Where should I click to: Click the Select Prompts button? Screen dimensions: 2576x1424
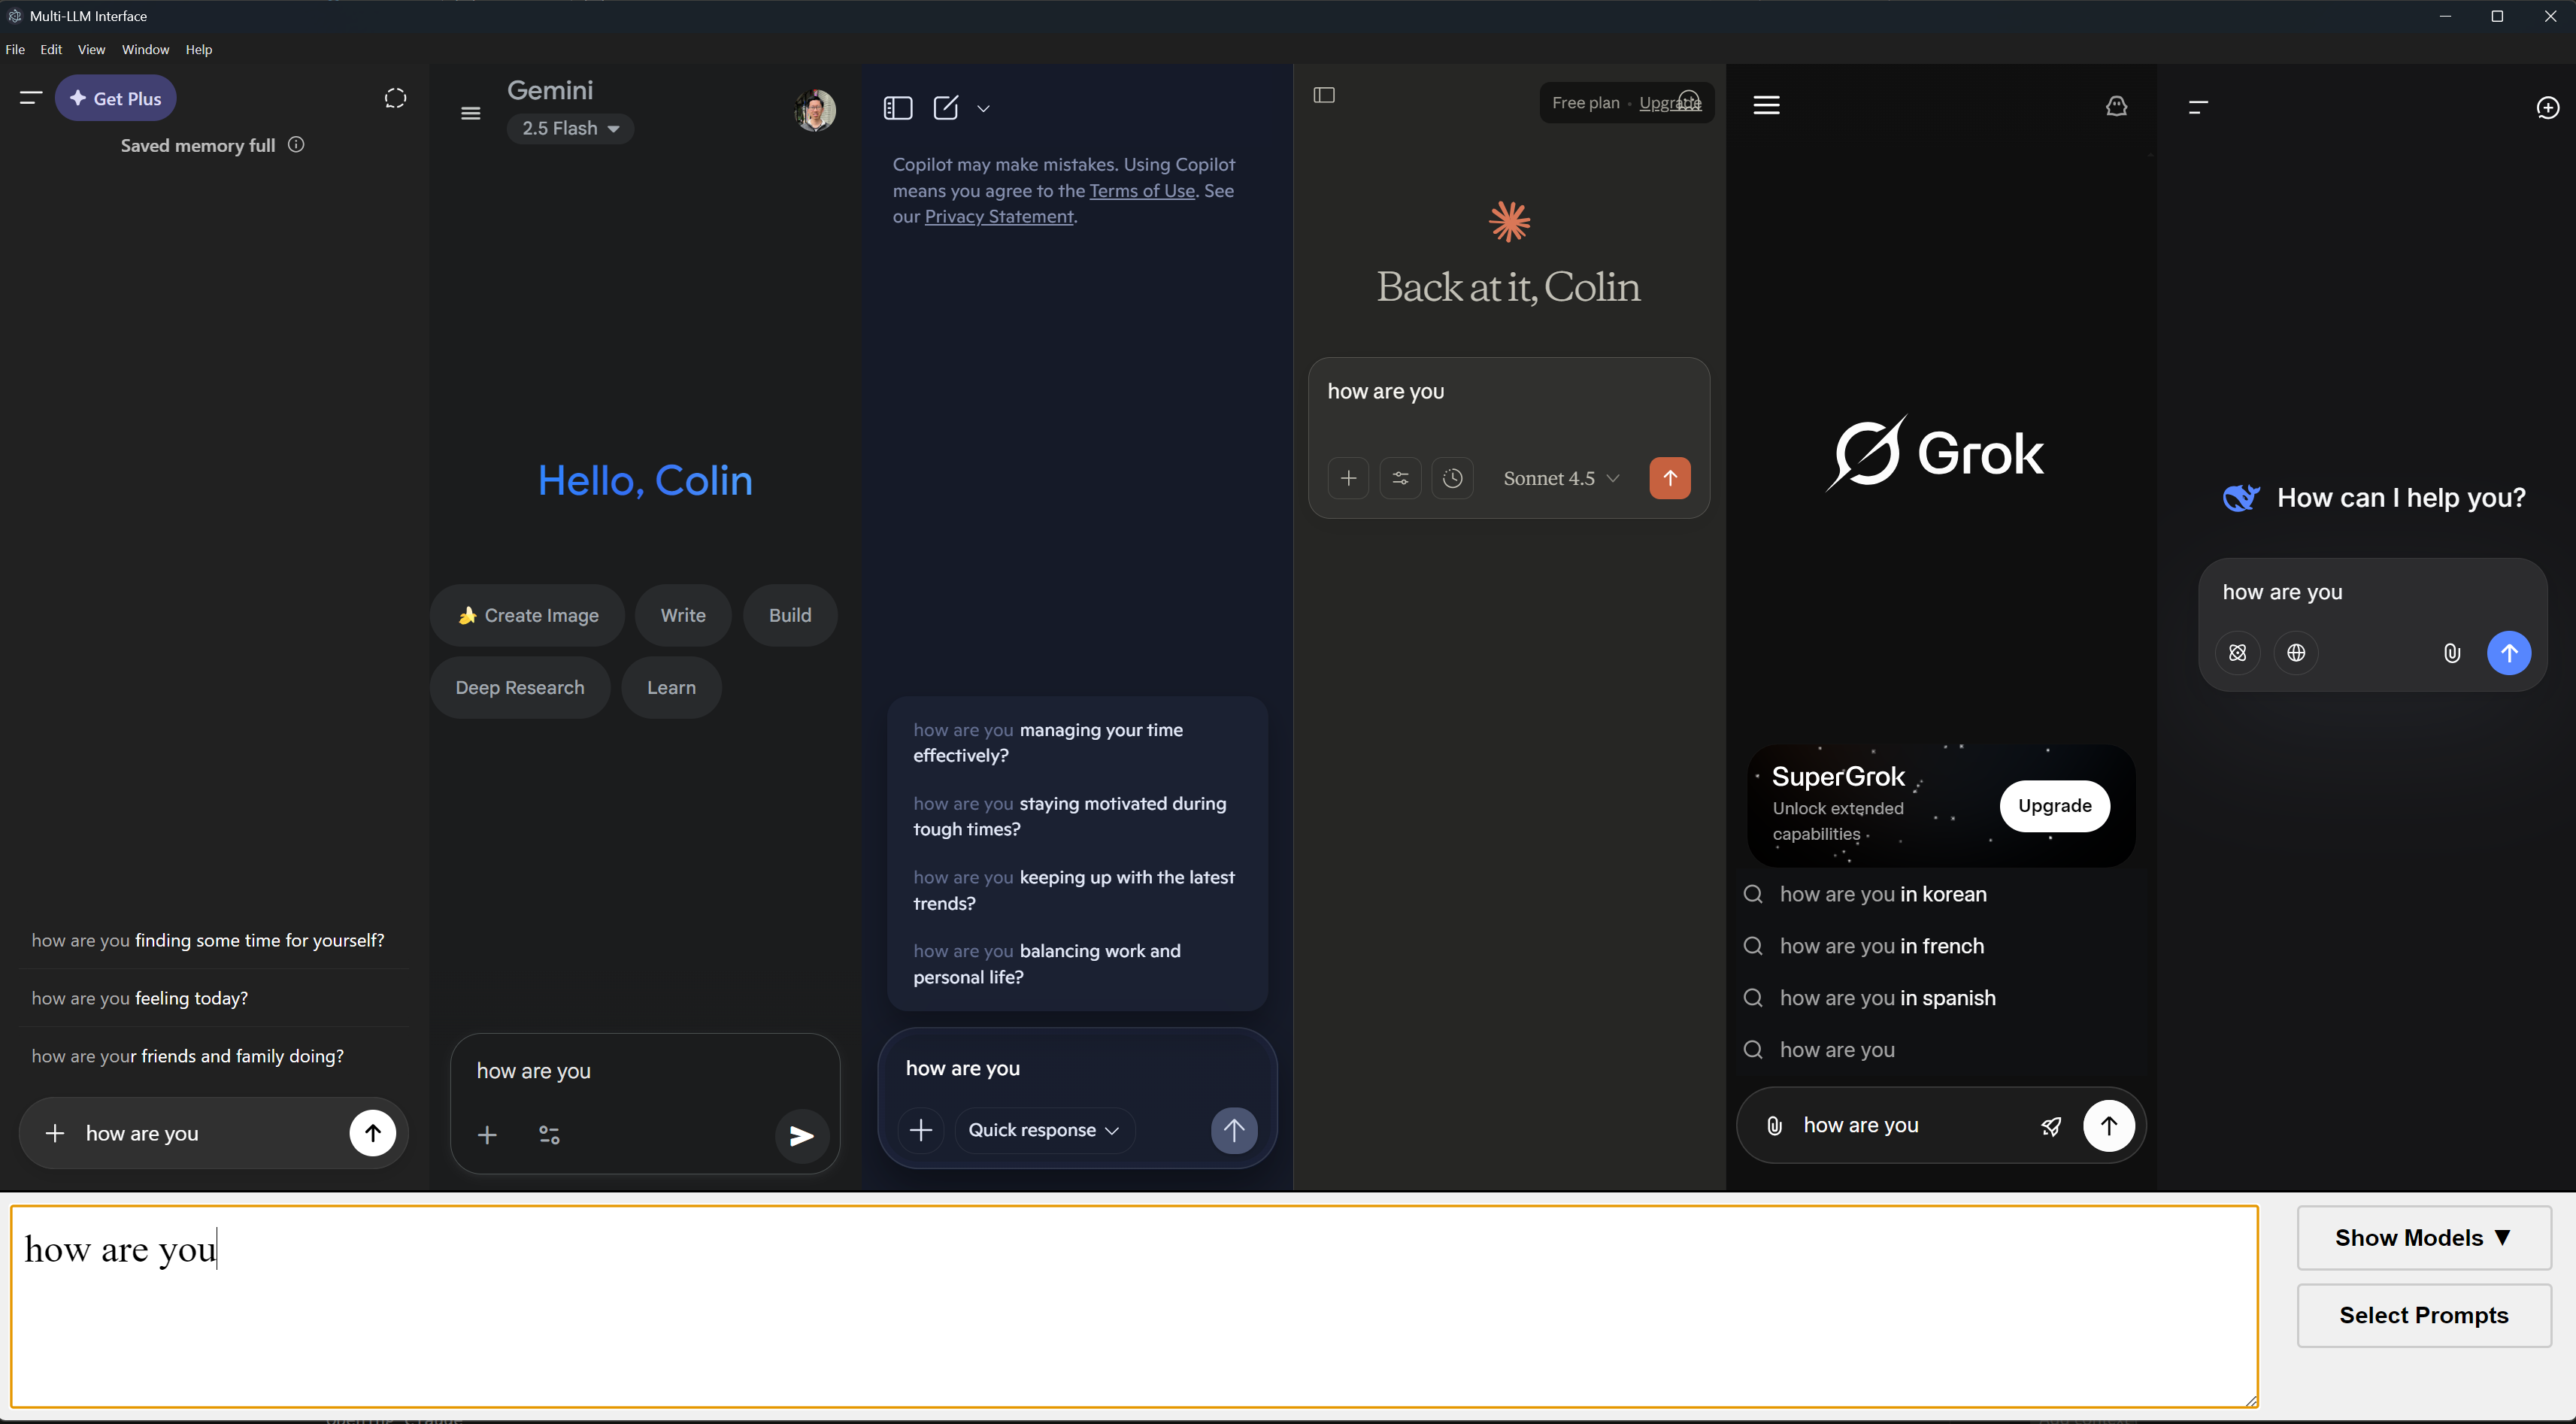click(2424, 1315)
